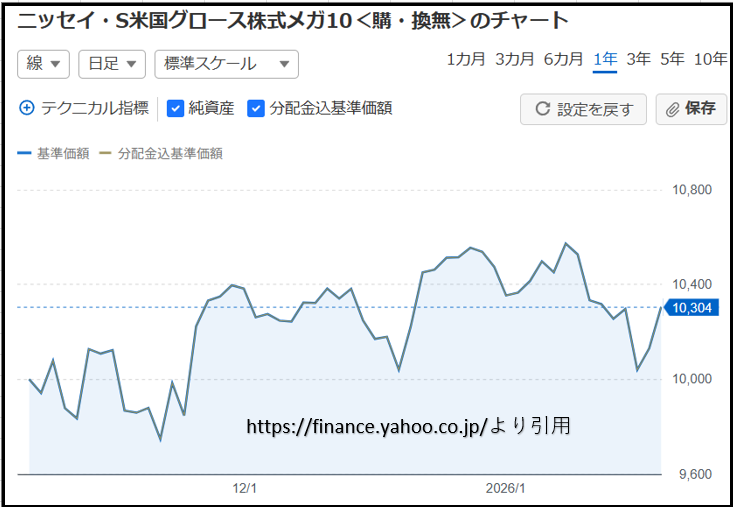Screen dimensions: 733x507
Task: Show the 5年 chart range
Action: pos(672,59)
